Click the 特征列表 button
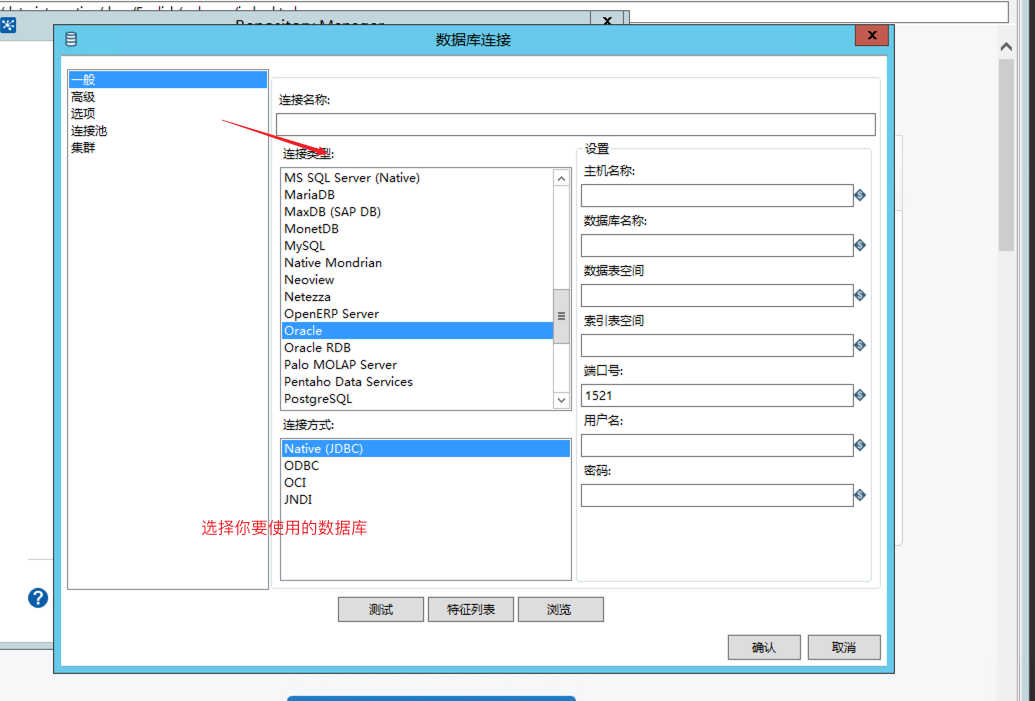This screenshot has height=701, width=1035. (x=471, y=609)
